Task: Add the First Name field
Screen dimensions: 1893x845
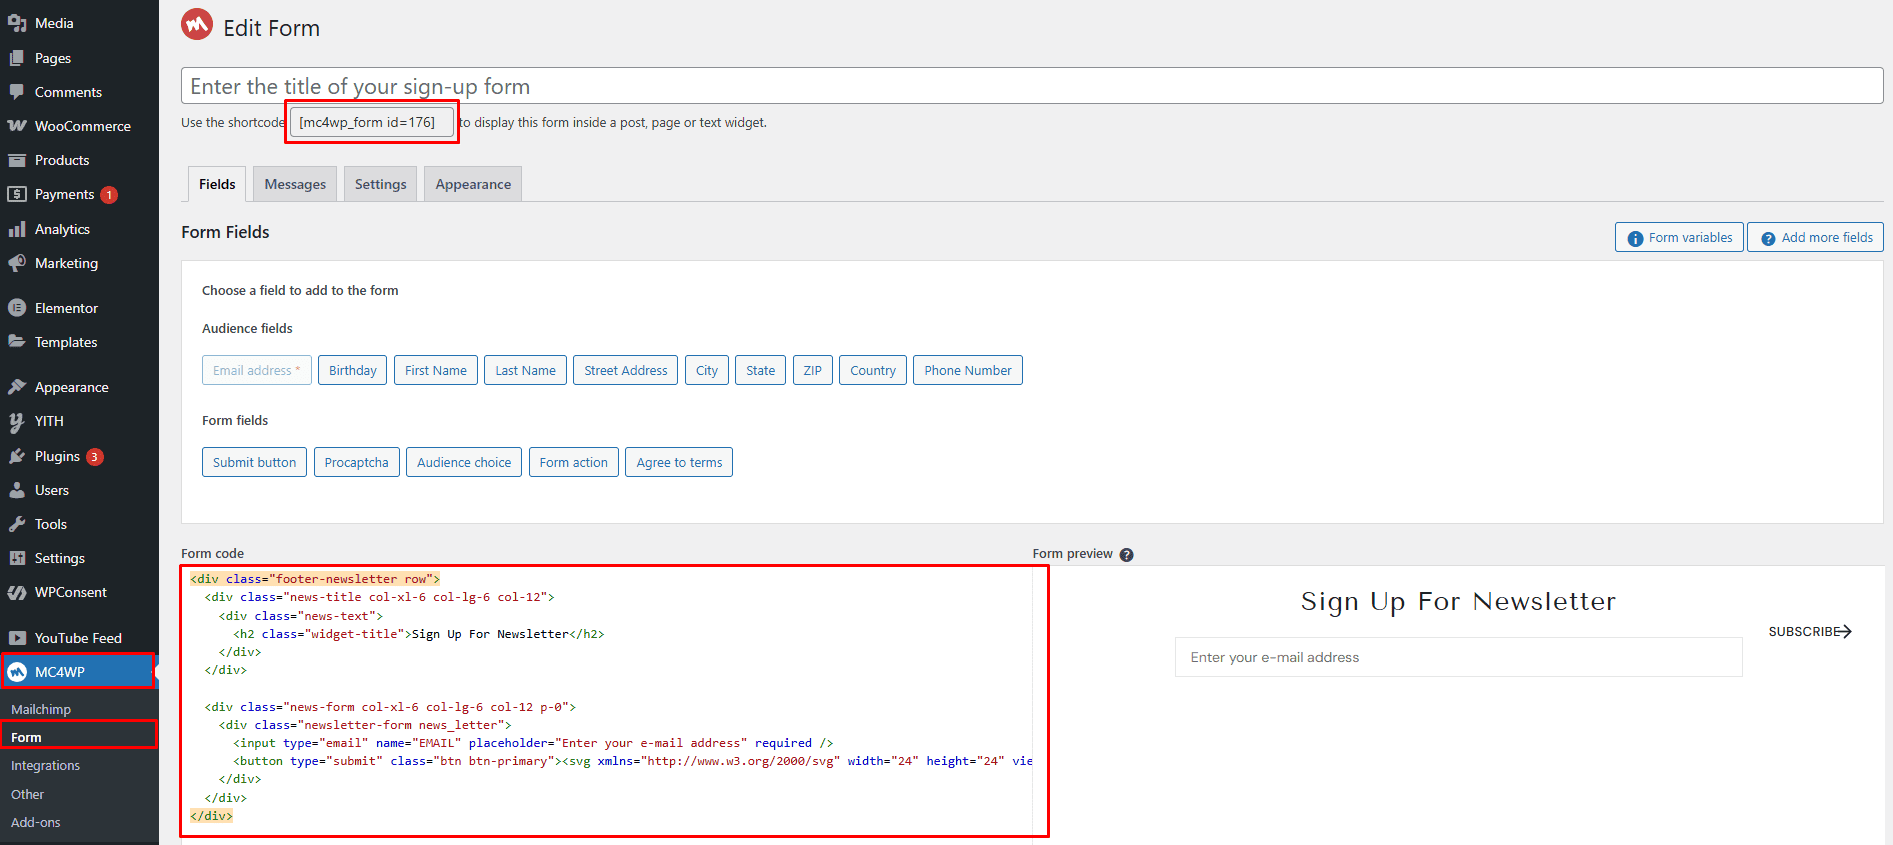Action: (x=436, y=370)
